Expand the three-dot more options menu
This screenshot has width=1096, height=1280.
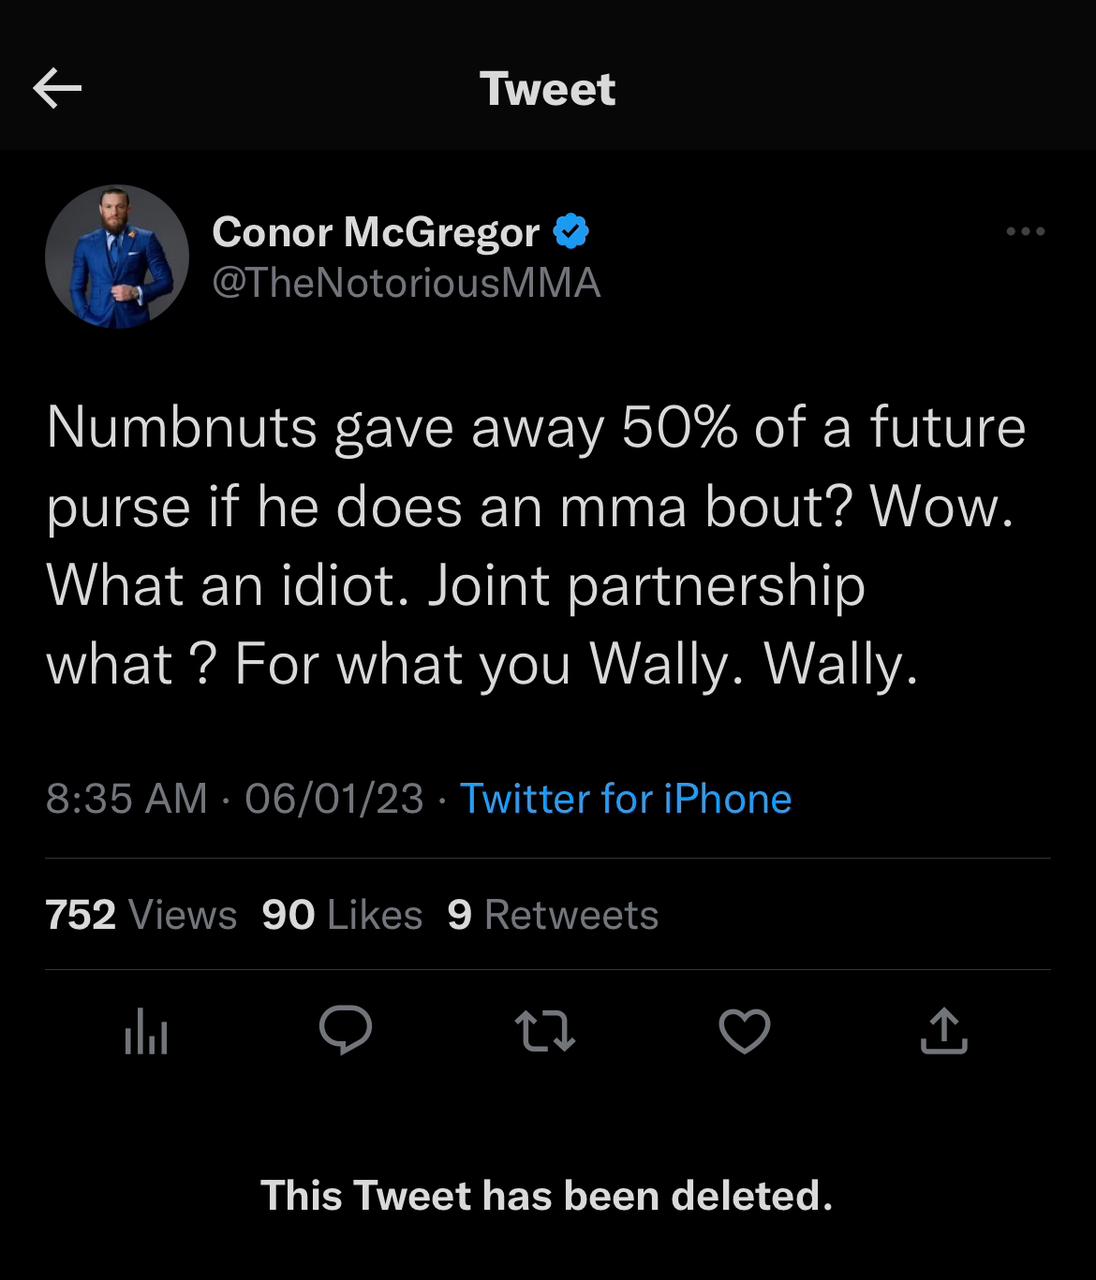tap(1025, 232)
